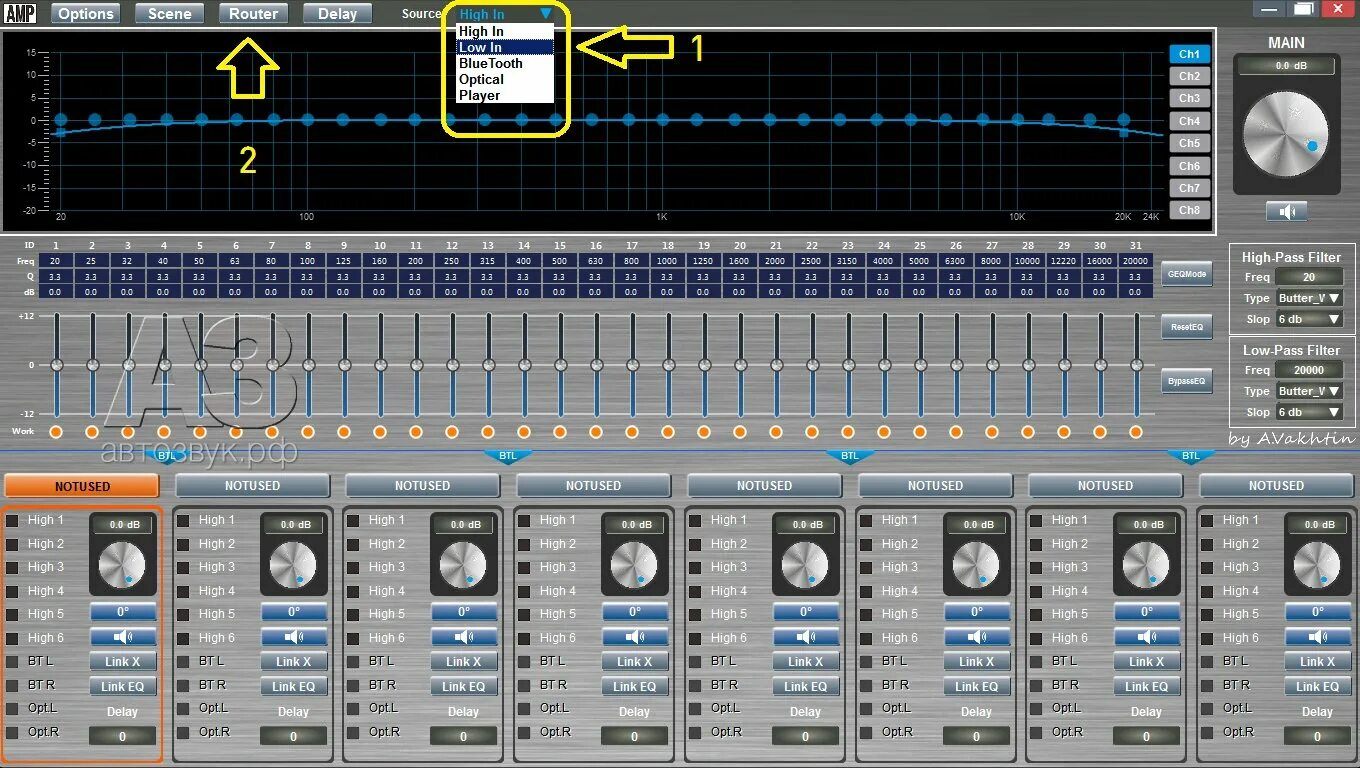The image size is (1360, 768).
Task: Toggle orange Work dot under 250 Hz band
Action: pyautogui.click(x=452, y=432)
